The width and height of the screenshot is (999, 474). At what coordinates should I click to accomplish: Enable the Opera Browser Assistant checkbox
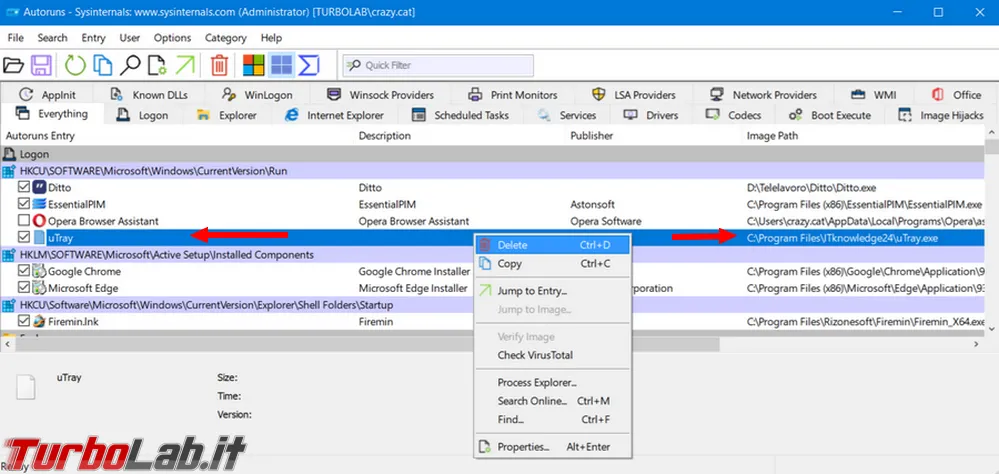point(24,221)
